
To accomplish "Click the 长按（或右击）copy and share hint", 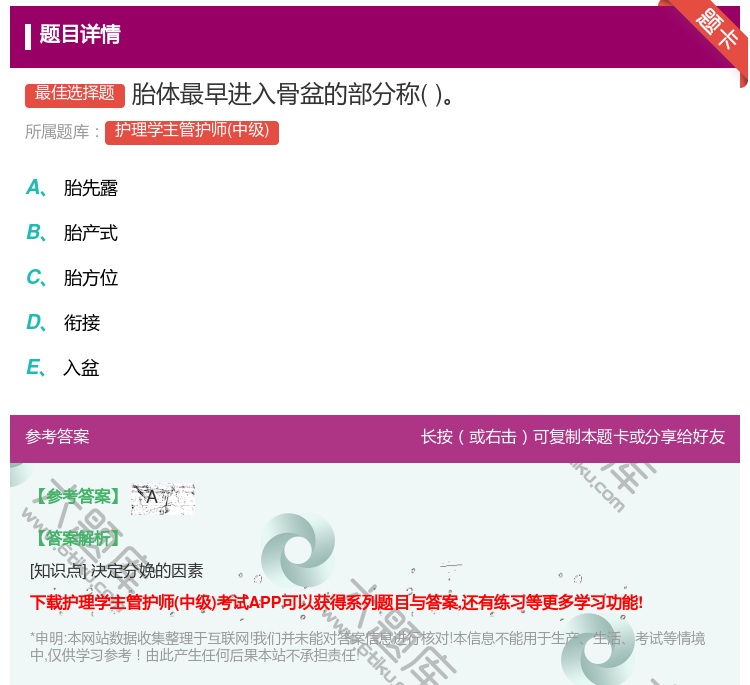I will click(x=573, y=437).
